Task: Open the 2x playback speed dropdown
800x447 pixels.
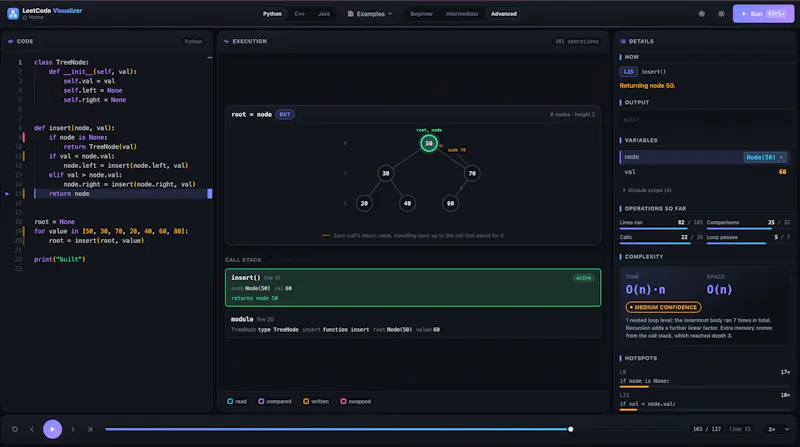Action: click(779, 429)
